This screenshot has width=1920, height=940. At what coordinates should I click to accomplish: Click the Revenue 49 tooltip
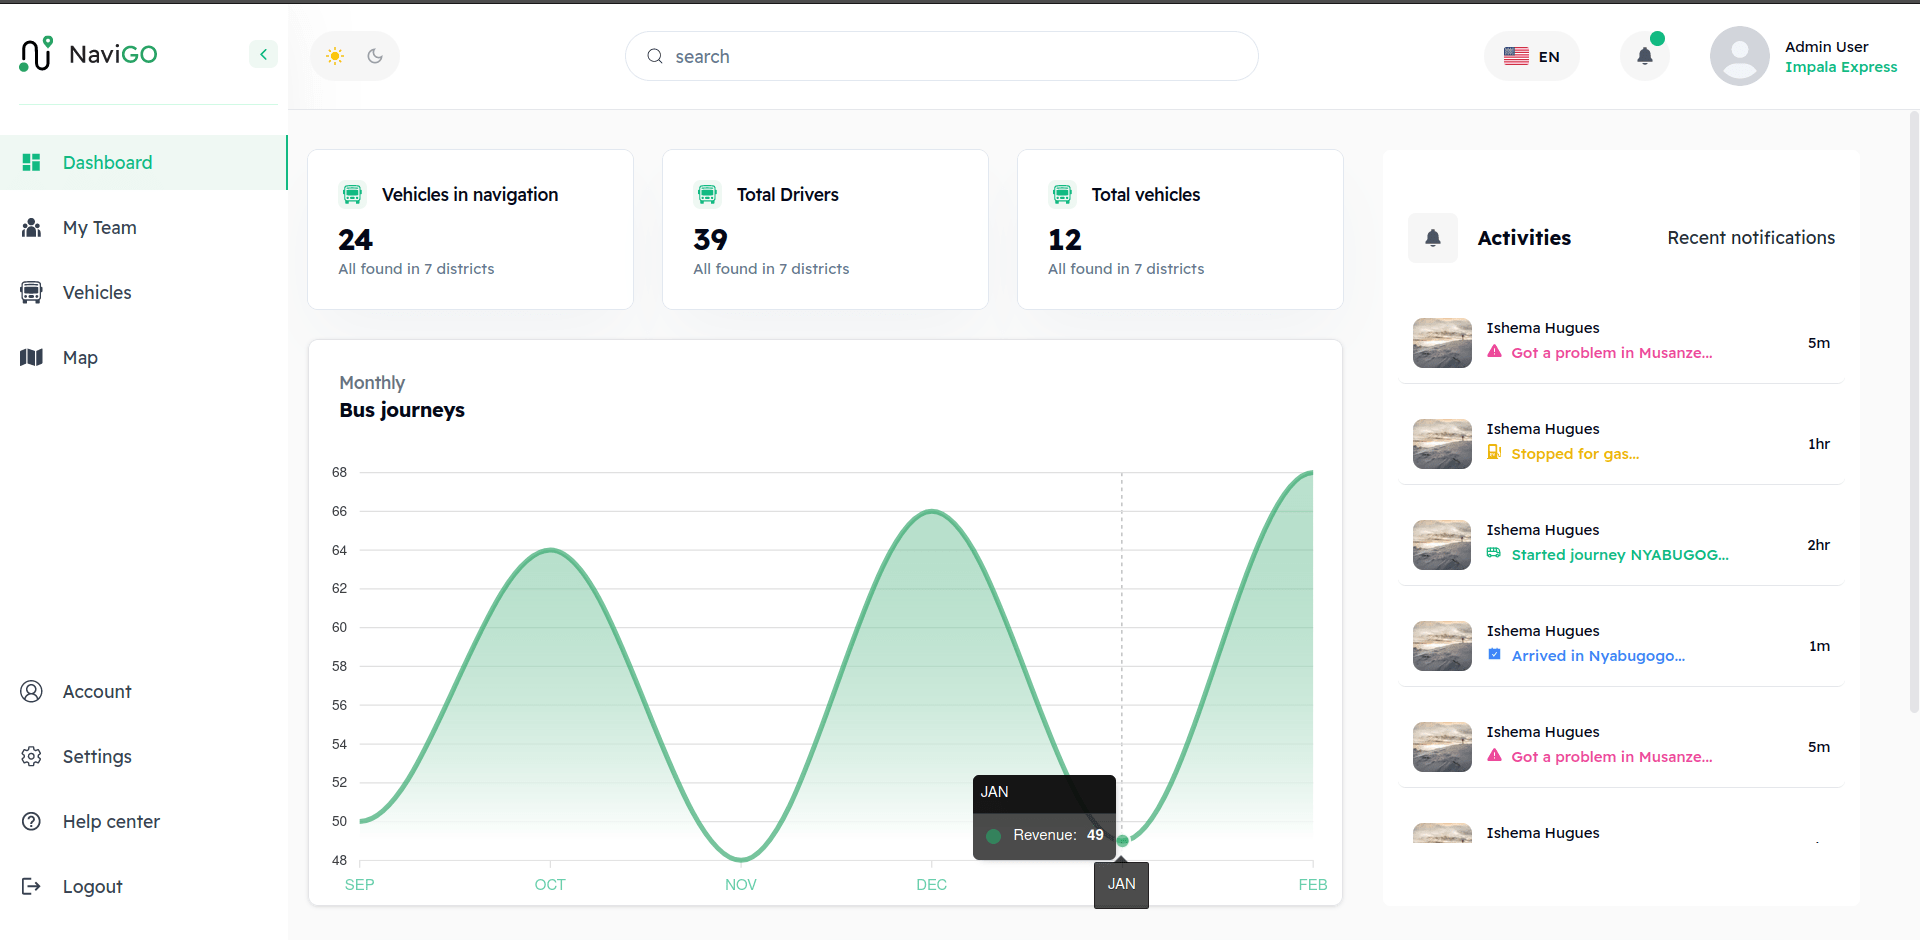tap(1044, 818)
